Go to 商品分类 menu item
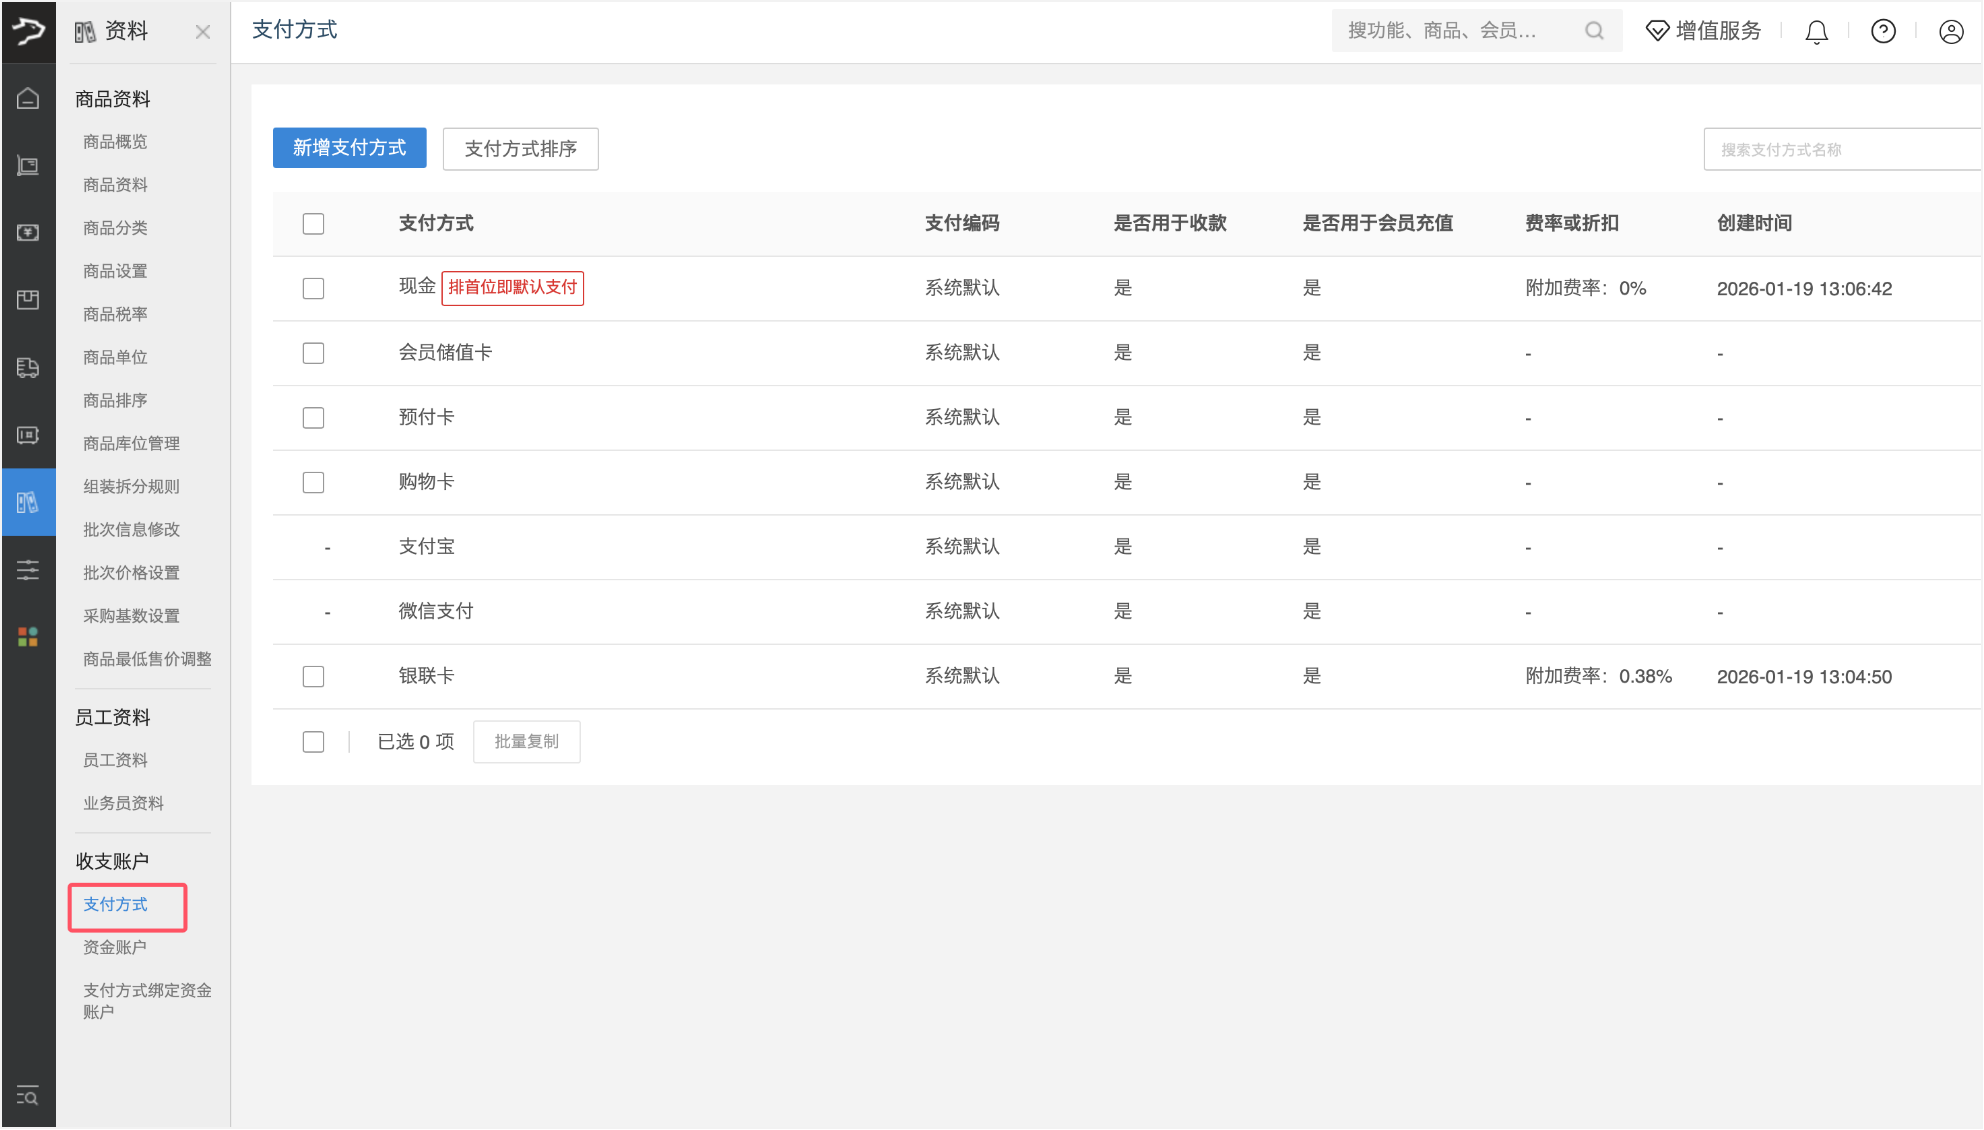The width and height of the screenshot is (1984, 1130). [x=115, y=228]
